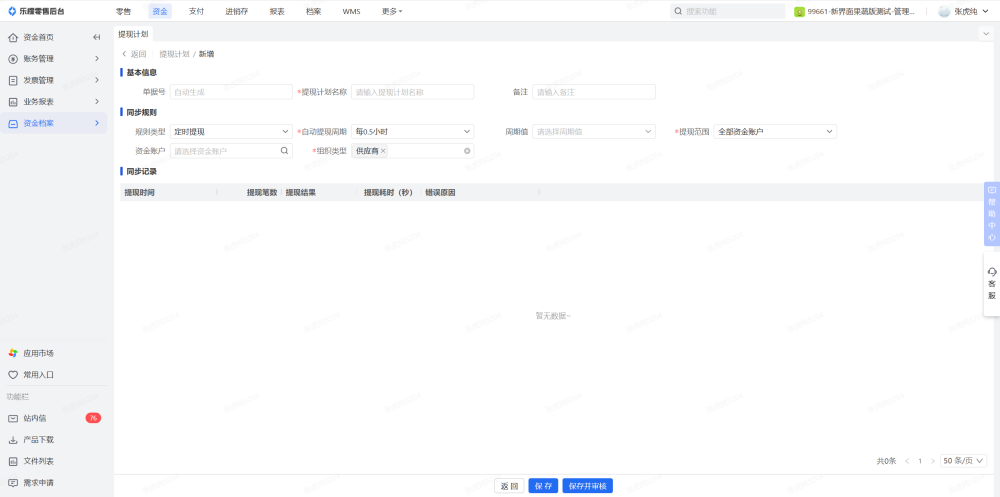Screen dimensions: 1000x497
Task: Click the 保存 button
Action: (x=543, y=486)
